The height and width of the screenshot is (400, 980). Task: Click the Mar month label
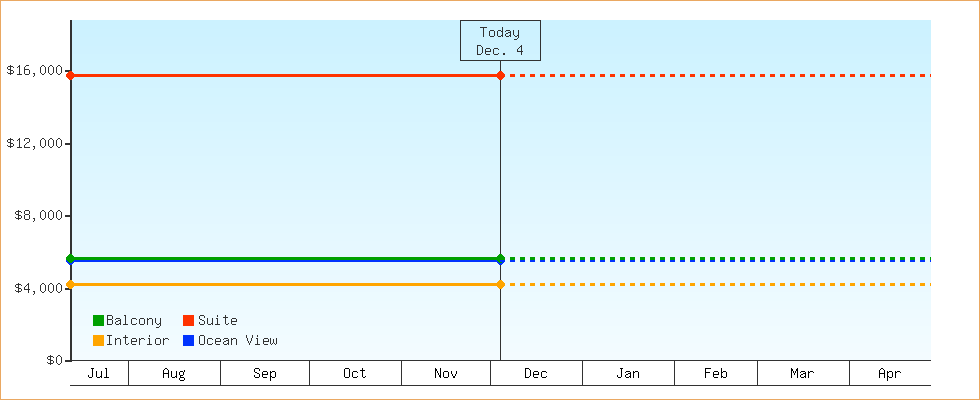802,374
